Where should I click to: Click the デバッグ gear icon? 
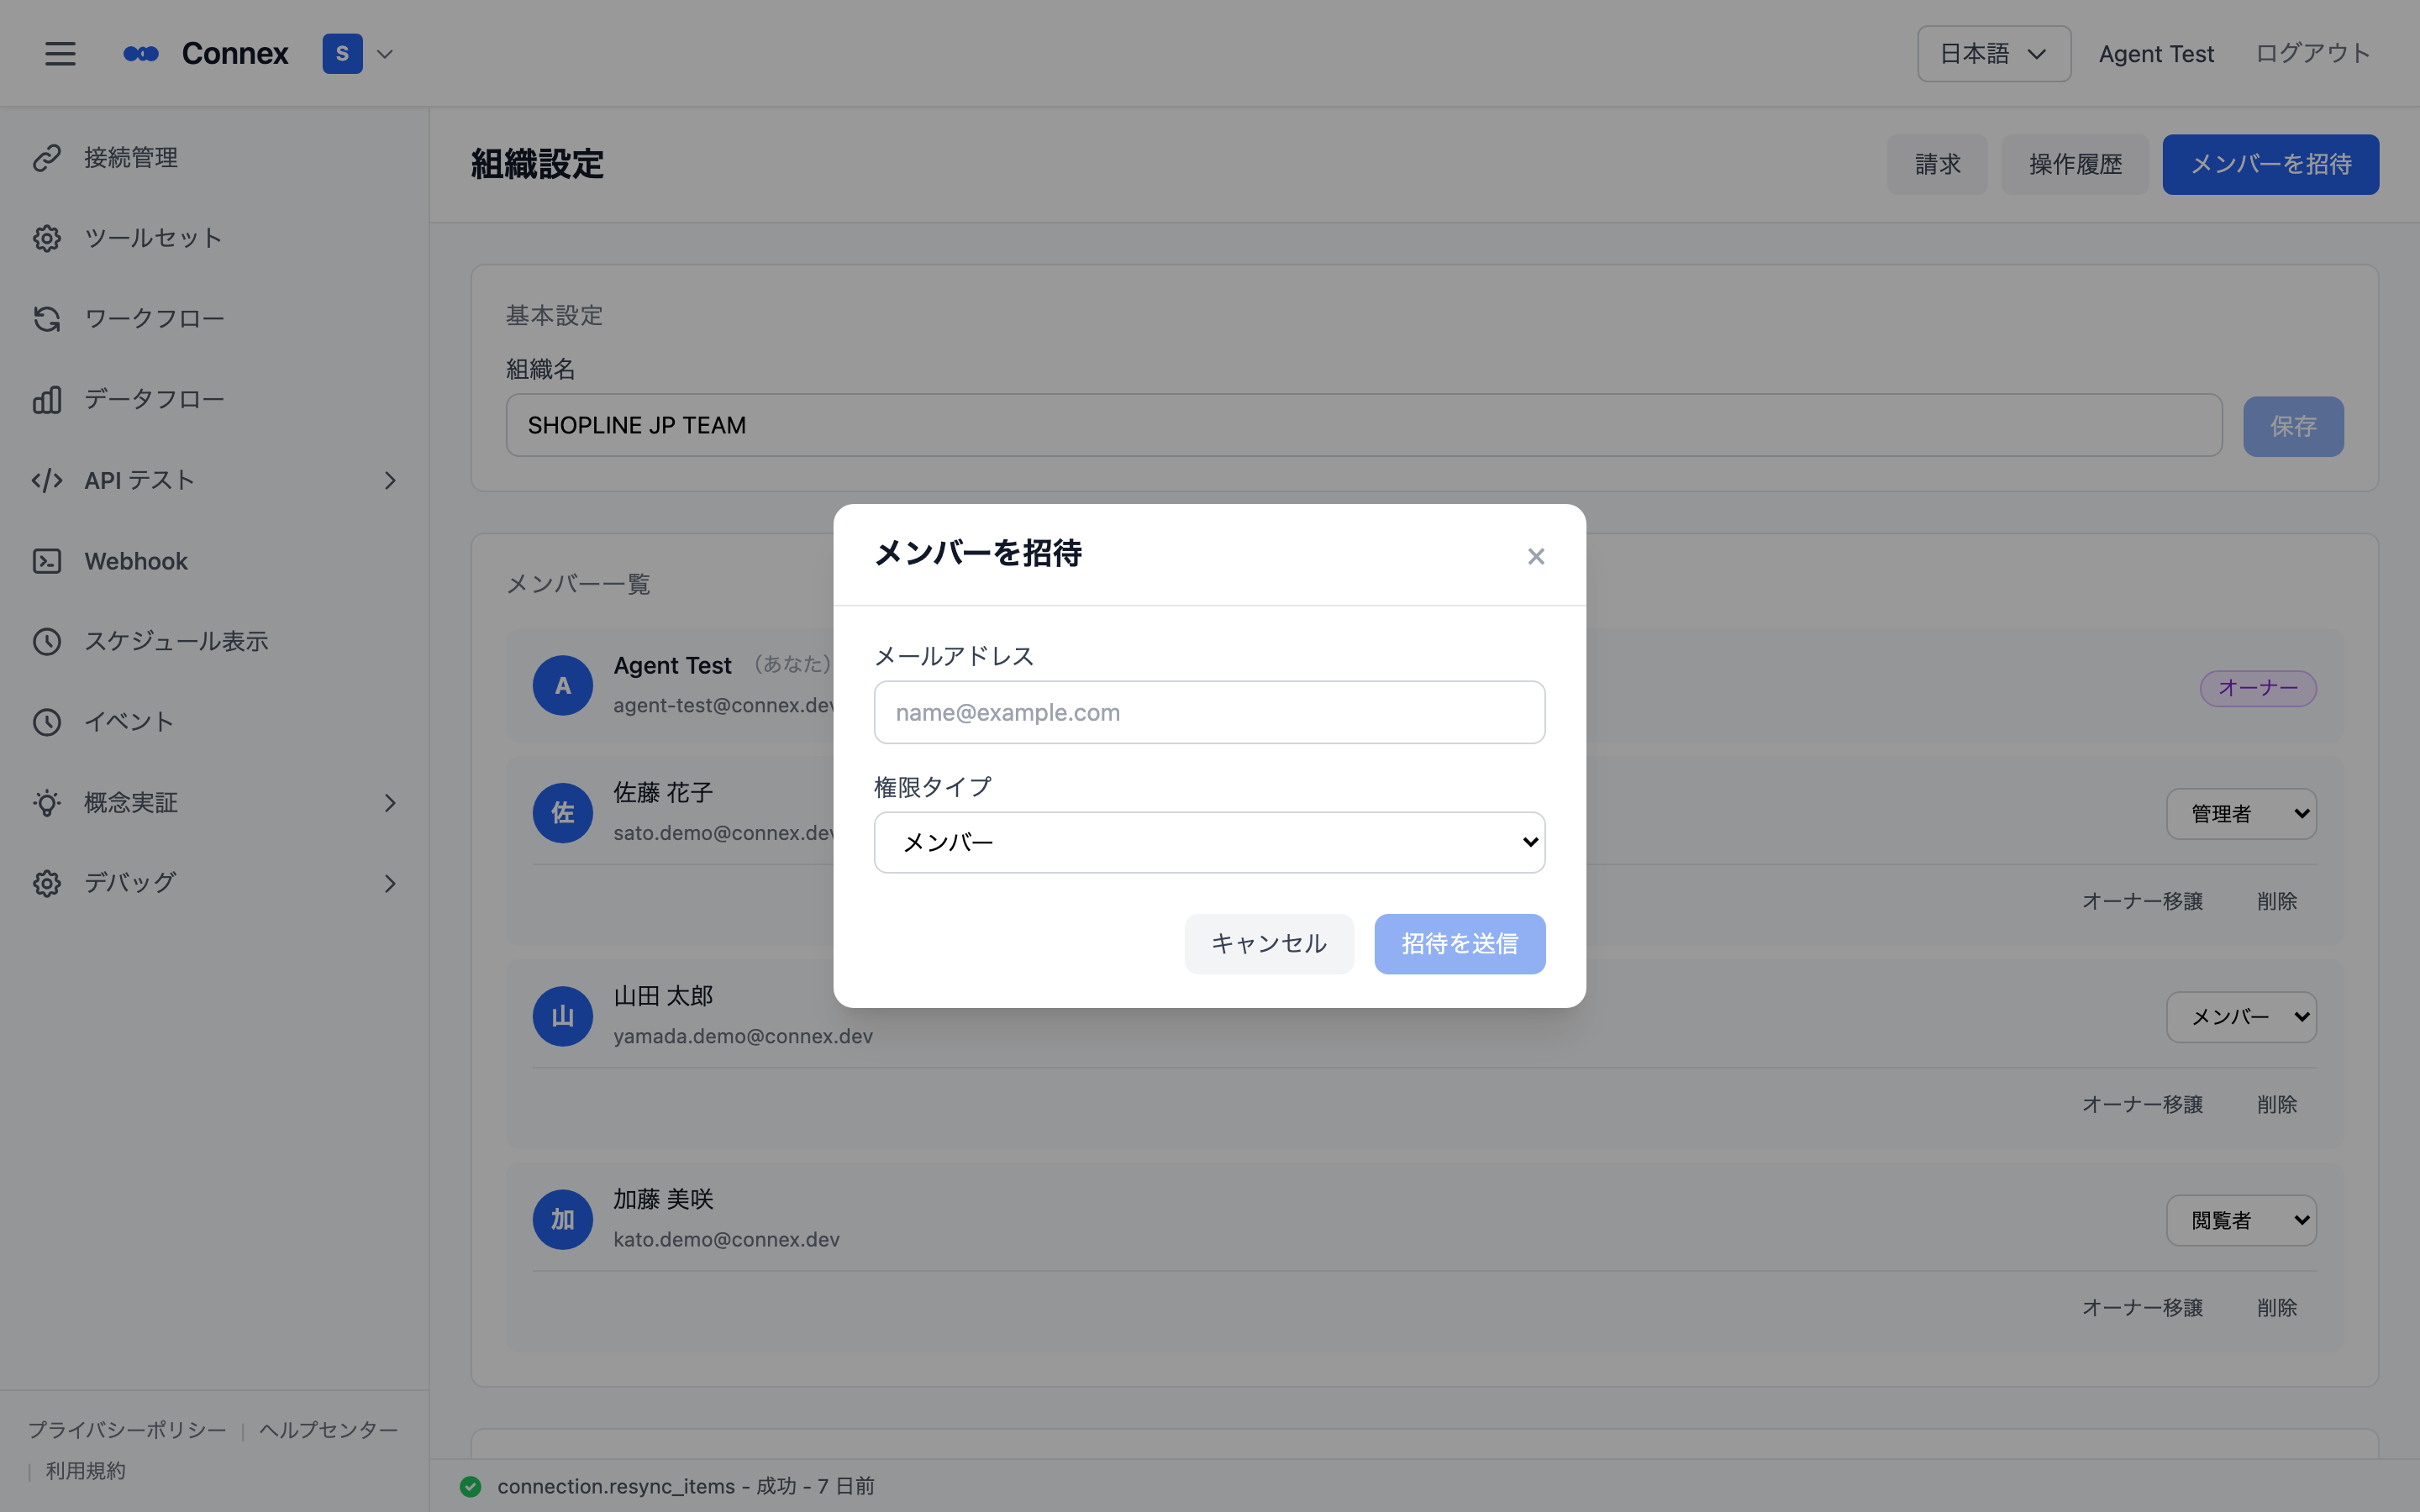pyautogui.click(x=47, y=883)
